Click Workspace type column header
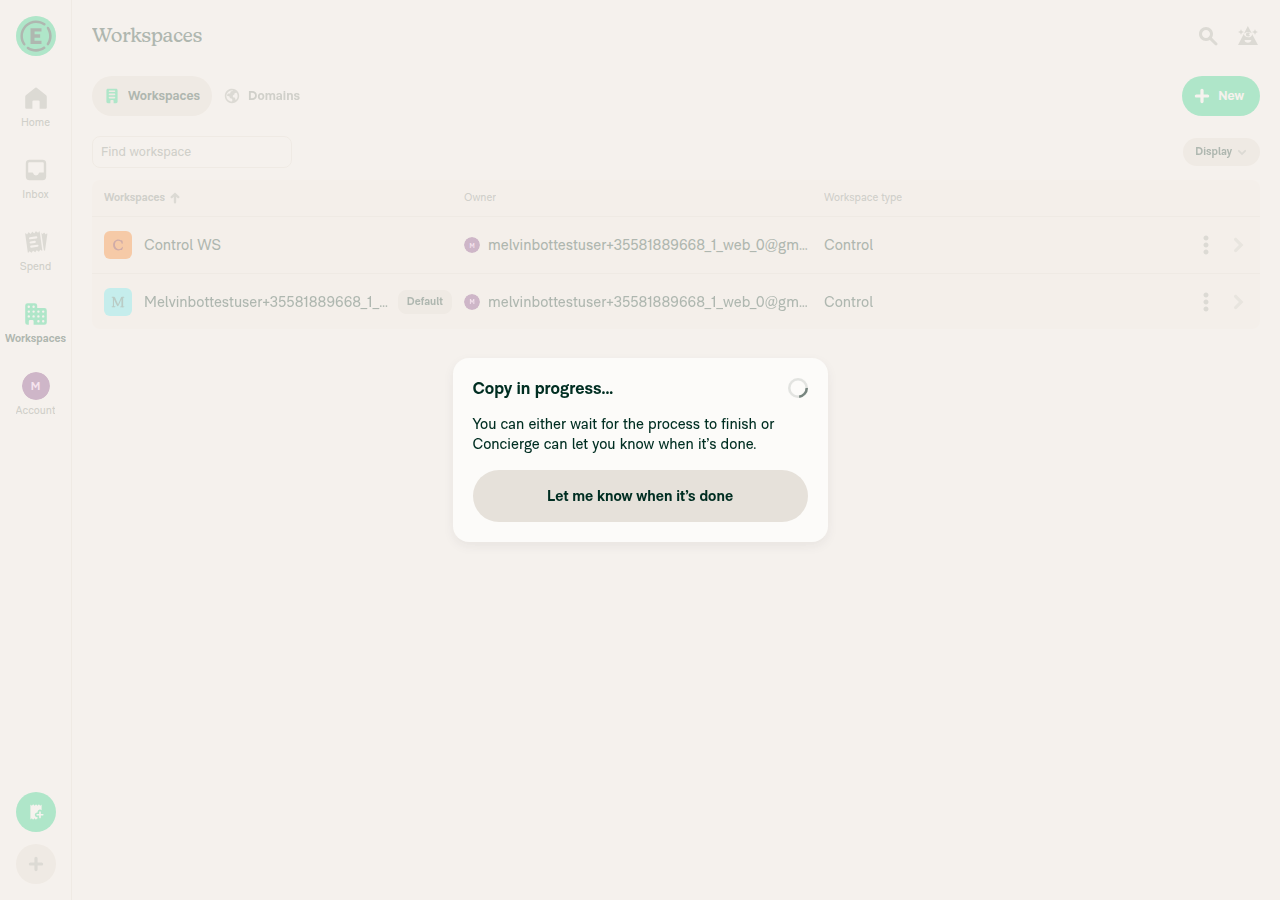The image size is (1280, 900). point(863,198)
